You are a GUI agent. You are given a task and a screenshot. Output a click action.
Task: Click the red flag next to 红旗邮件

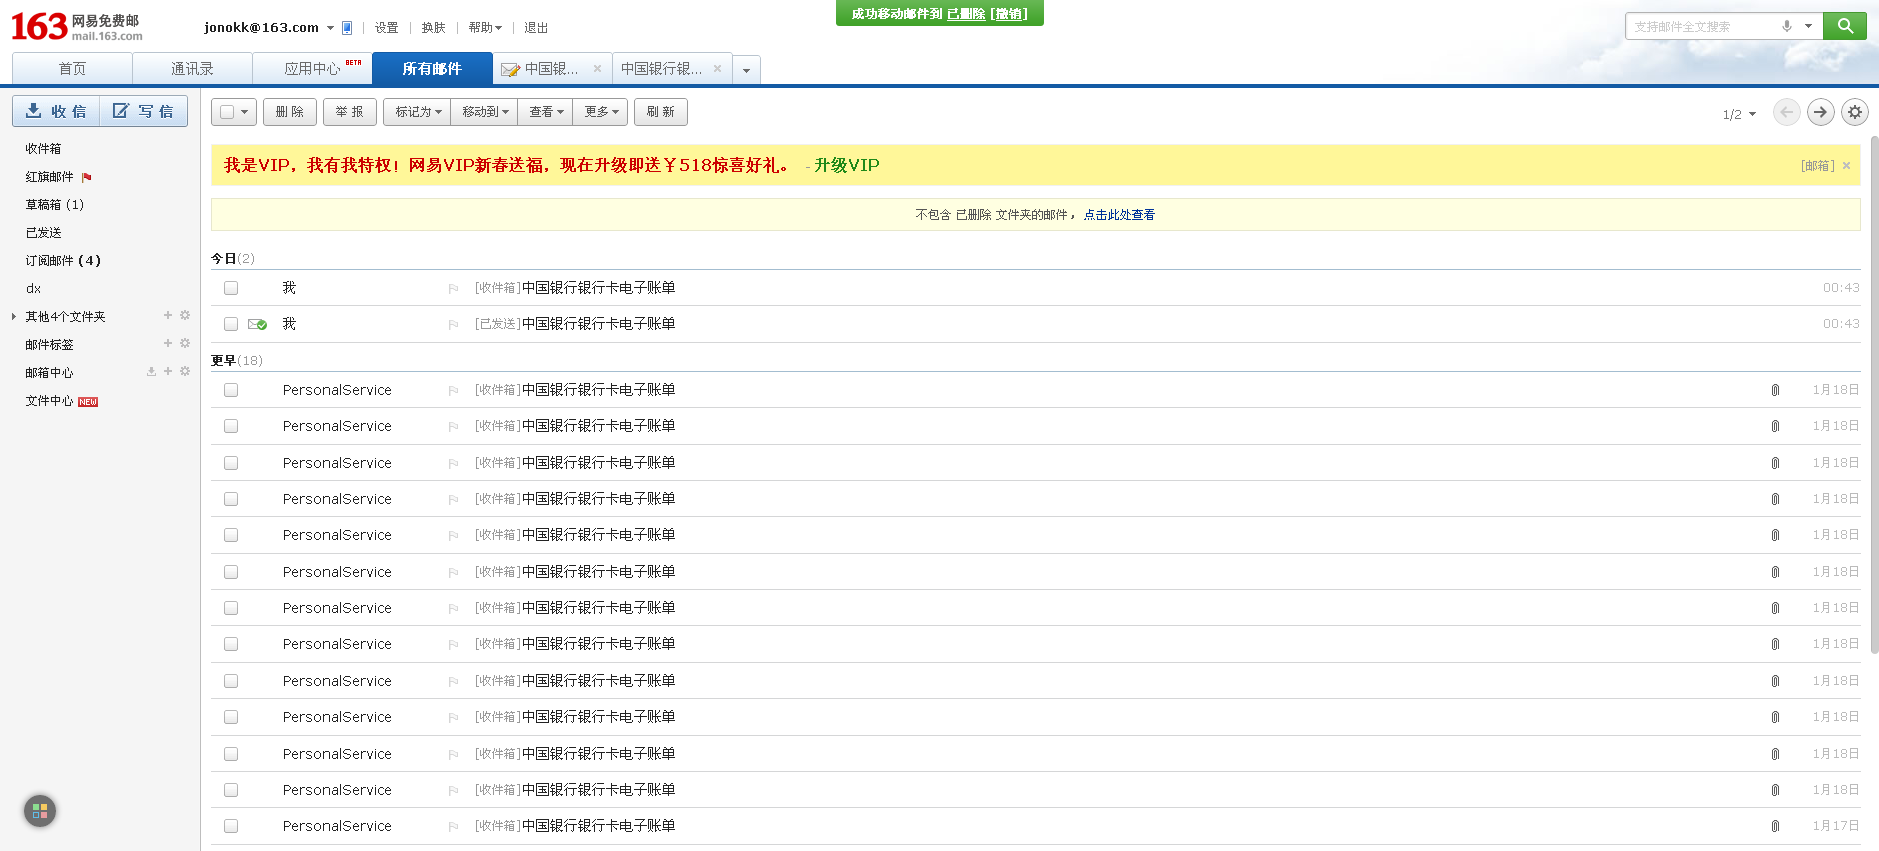pos(87,177)
